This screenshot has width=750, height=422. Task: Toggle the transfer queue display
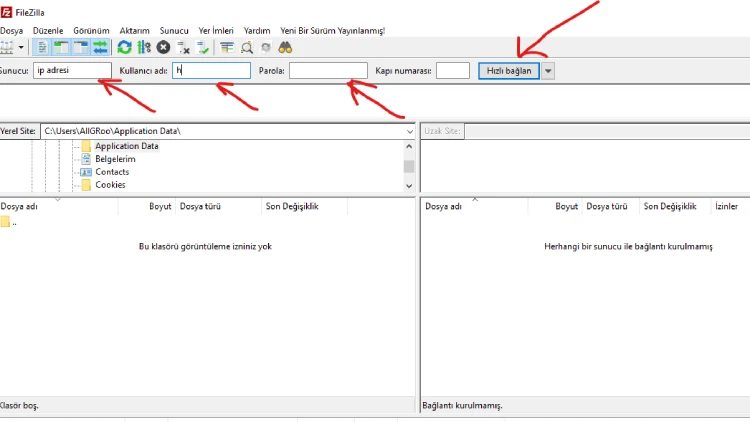(x=100, y=47)
